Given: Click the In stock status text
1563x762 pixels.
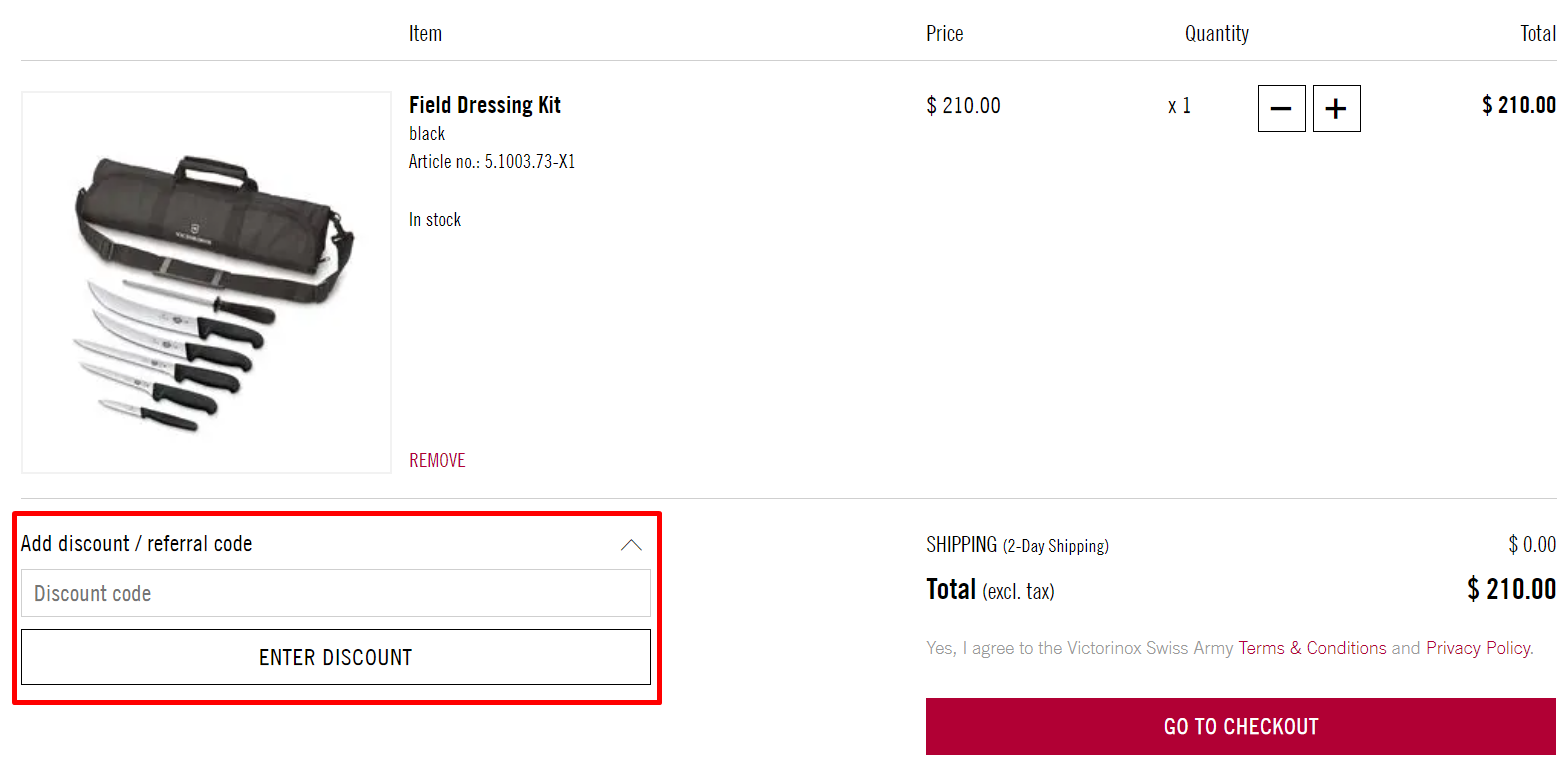Looking at the screenshot, I should 435,219.
